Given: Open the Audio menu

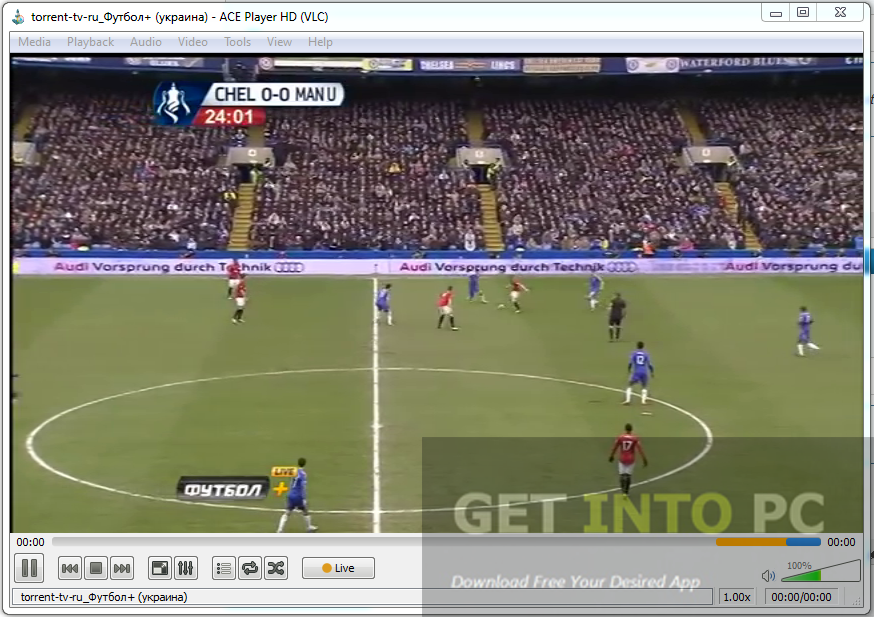Looking at the screenshot, I should tap(145, 42).
